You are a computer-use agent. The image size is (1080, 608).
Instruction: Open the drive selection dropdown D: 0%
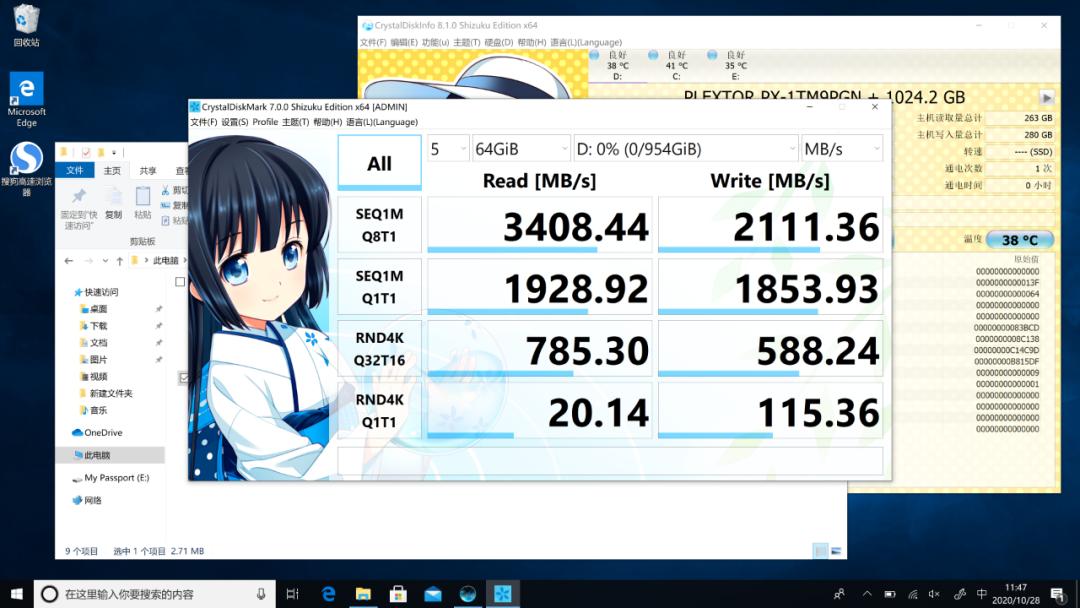point(686,149)
